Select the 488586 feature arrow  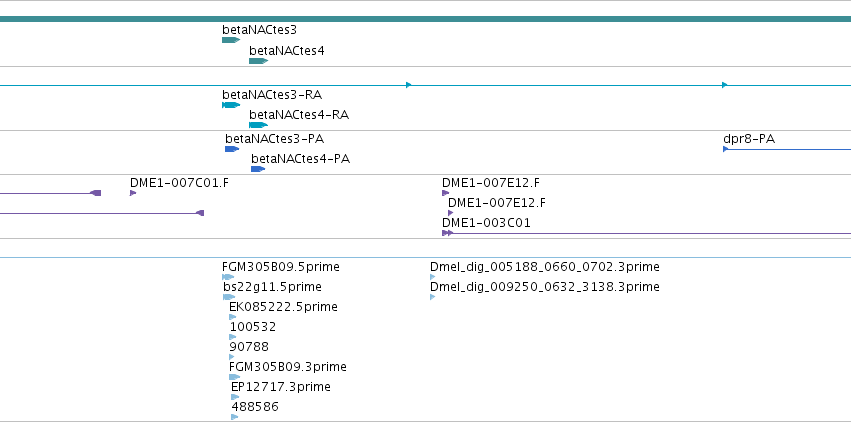click(234, 417)
